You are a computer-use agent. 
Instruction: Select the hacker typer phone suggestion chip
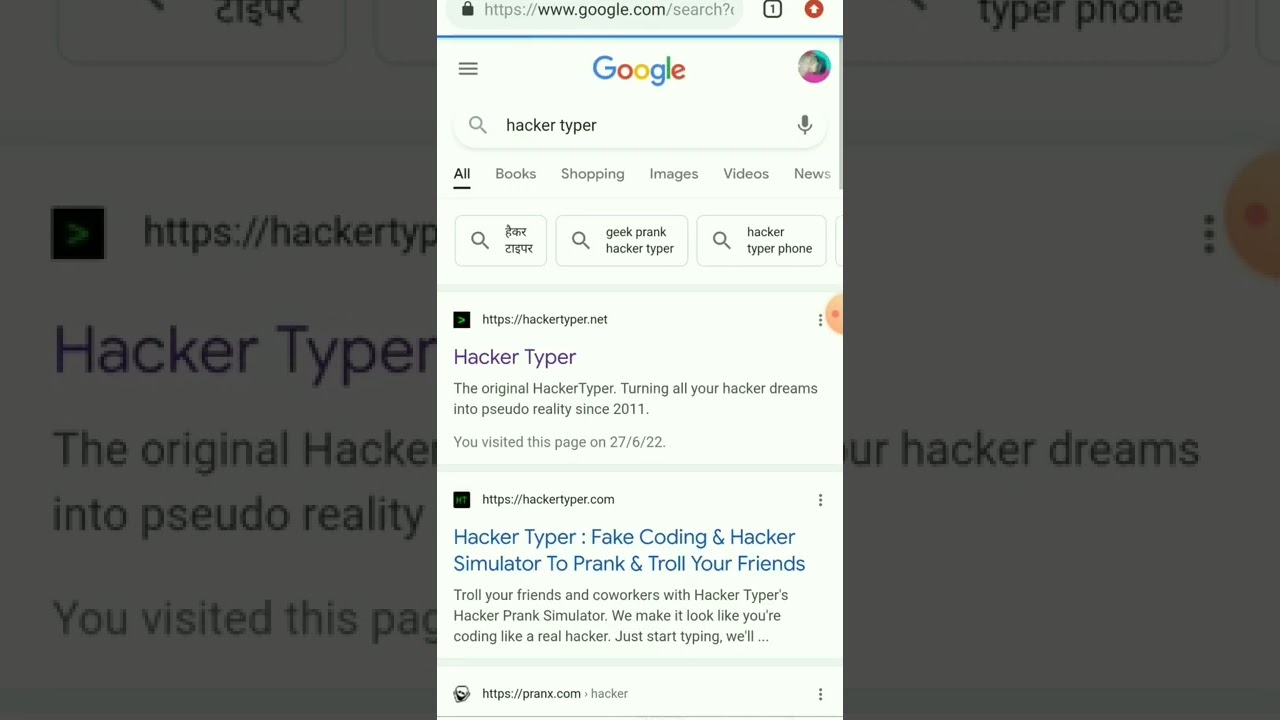tap(762, 240)
